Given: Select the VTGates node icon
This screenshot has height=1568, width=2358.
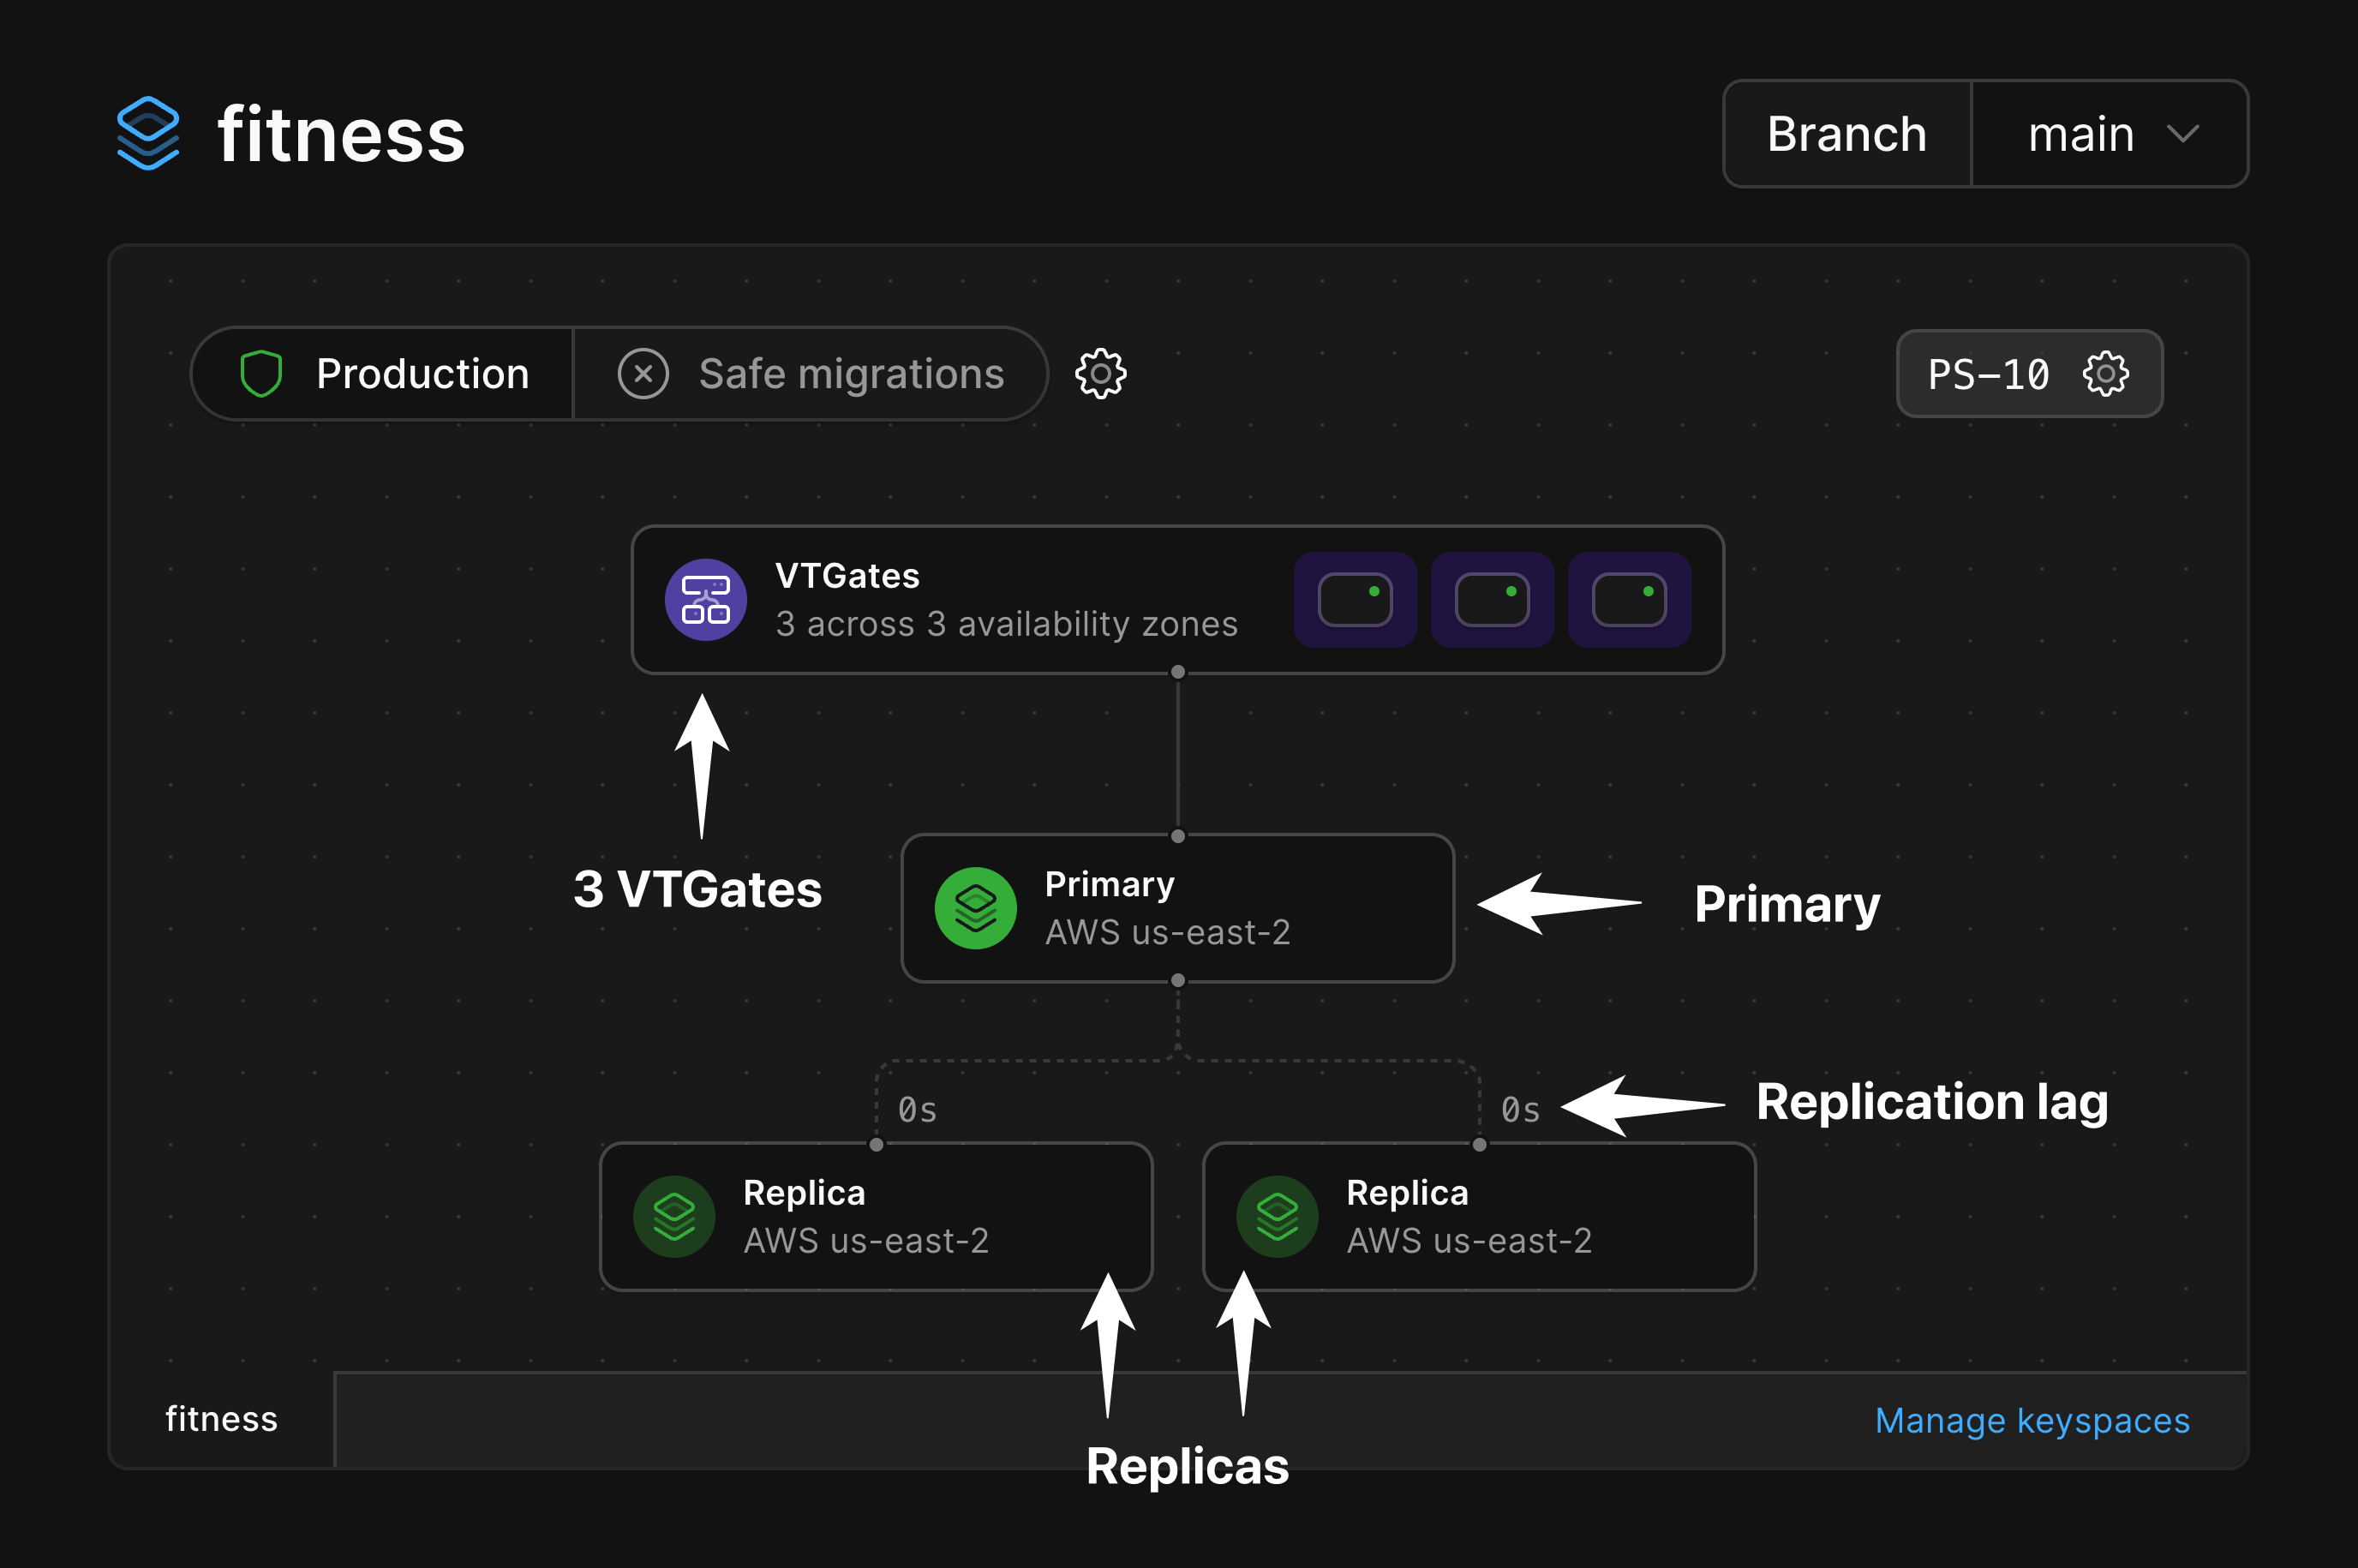Looking at the screenshot, I should 705,599.
